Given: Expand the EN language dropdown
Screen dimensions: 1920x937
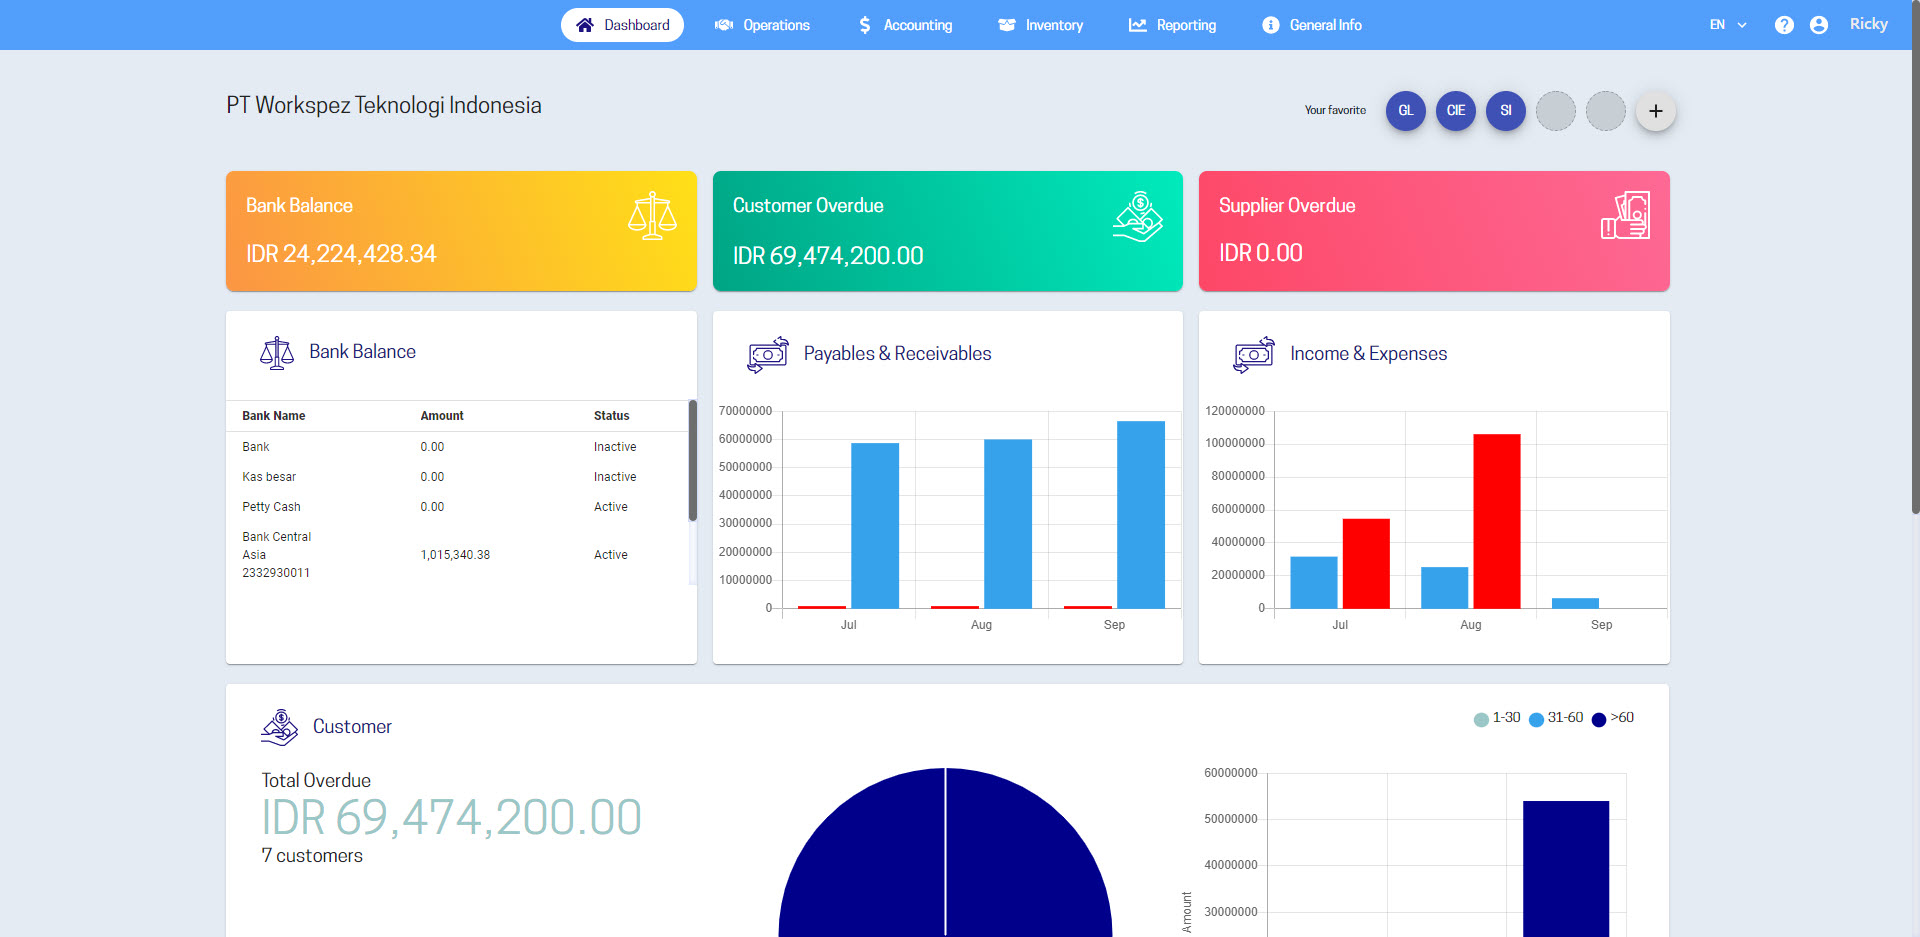Looking at the screenshot, I should (1728, 25).
